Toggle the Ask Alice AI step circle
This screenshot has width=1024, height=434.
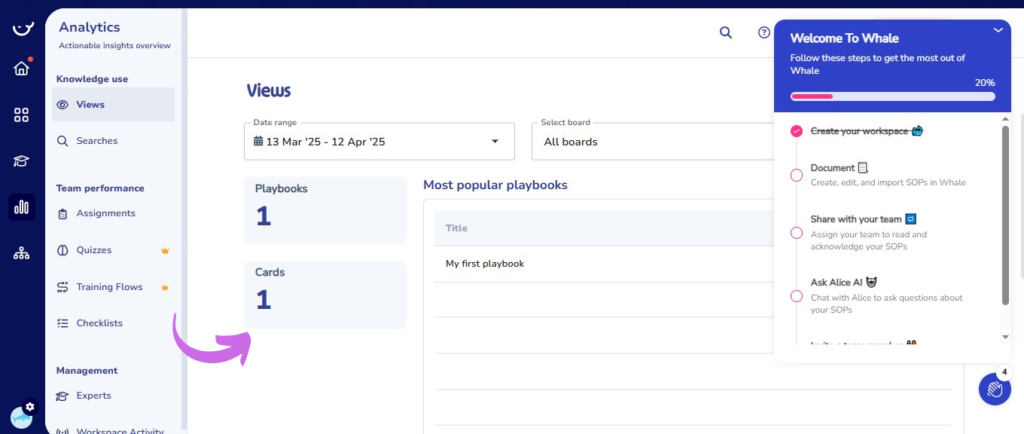tap(796, 296)
